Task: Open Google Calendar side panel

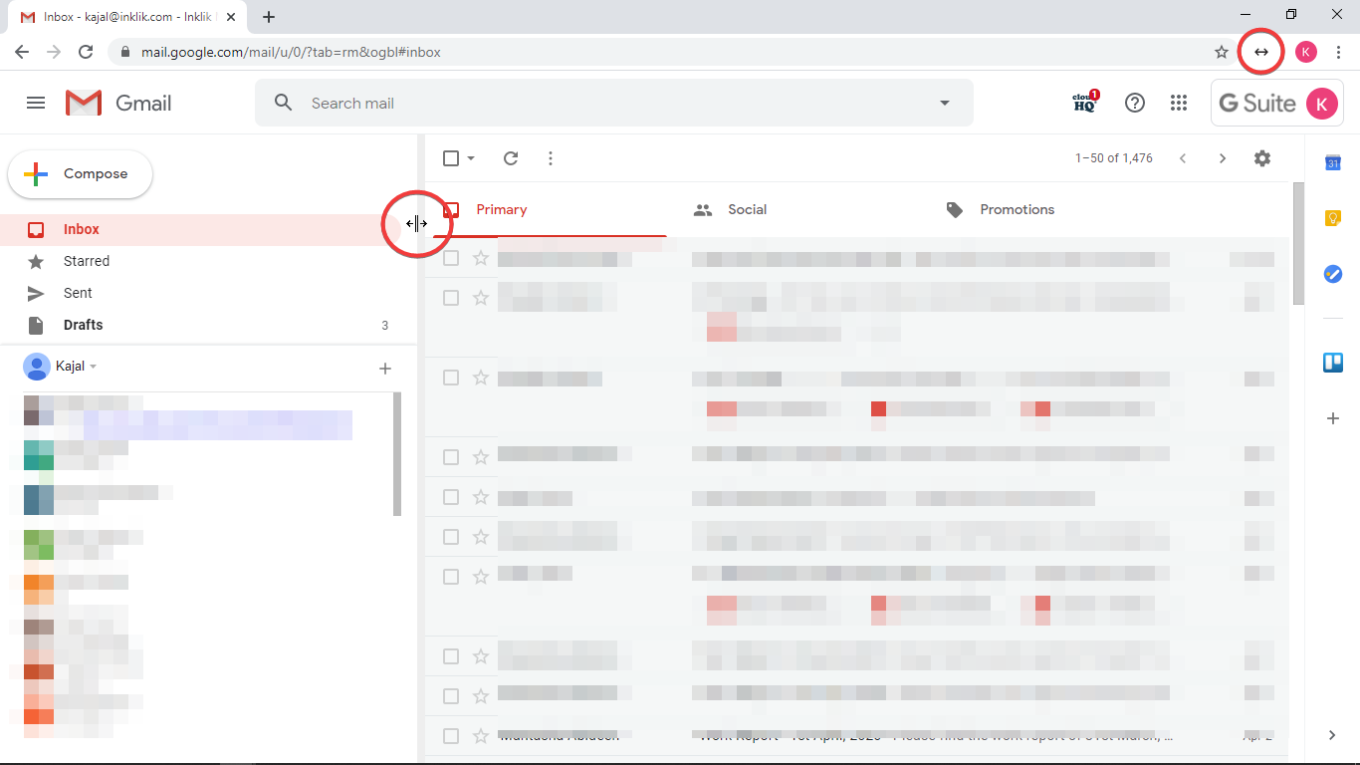Action: click(1333, 163)
